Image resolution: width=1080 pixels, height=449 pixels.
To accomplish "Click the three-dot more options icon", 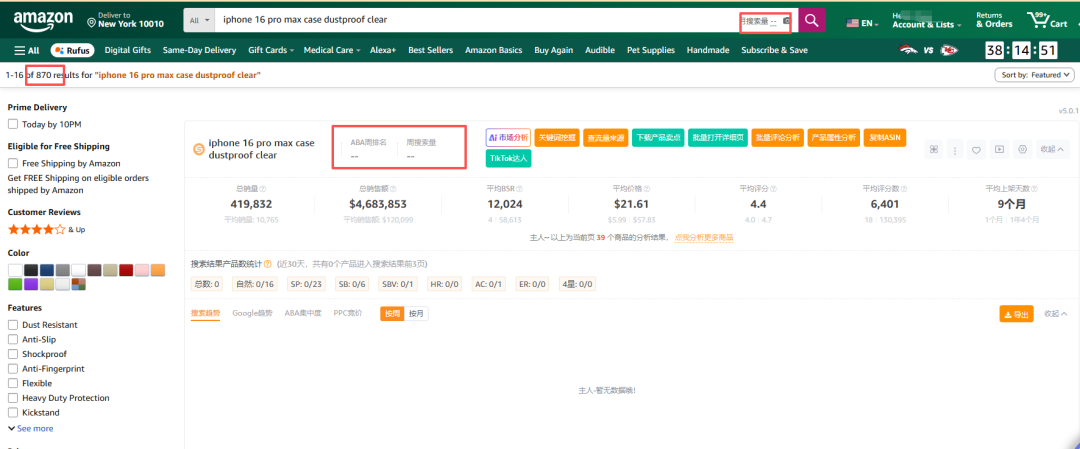I will point(954,150).
